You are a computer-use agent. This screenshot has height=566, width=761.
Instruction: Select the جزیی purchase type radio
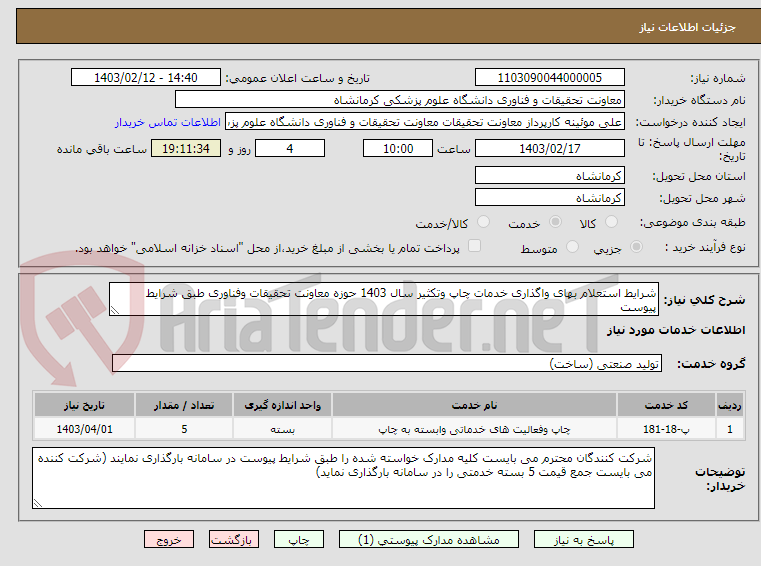(x=636, y=247)
